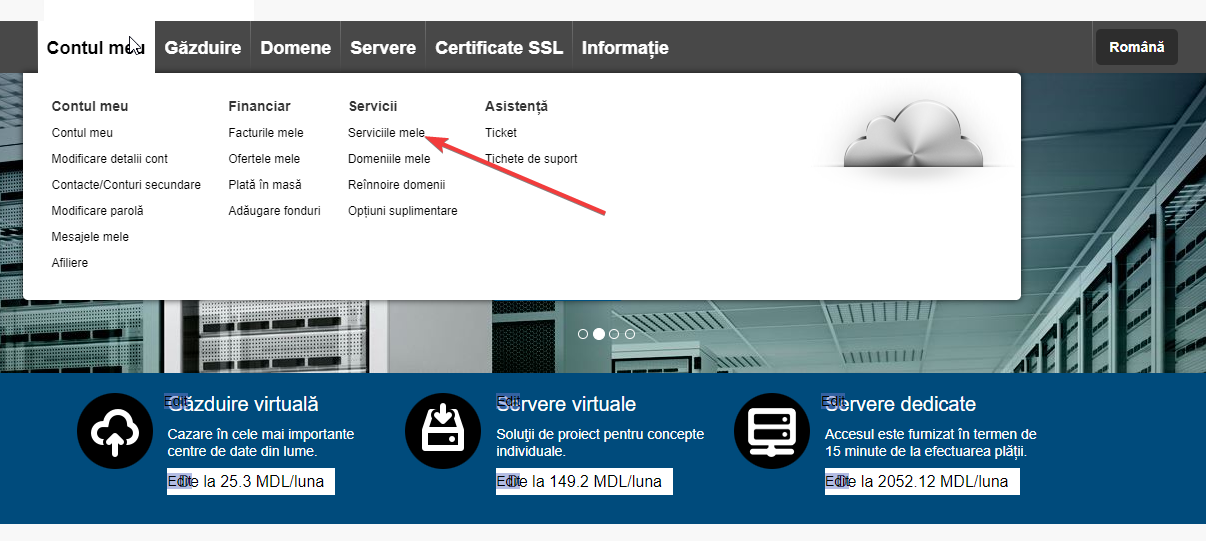Expand the Servere navigation menu

[383, 48]
